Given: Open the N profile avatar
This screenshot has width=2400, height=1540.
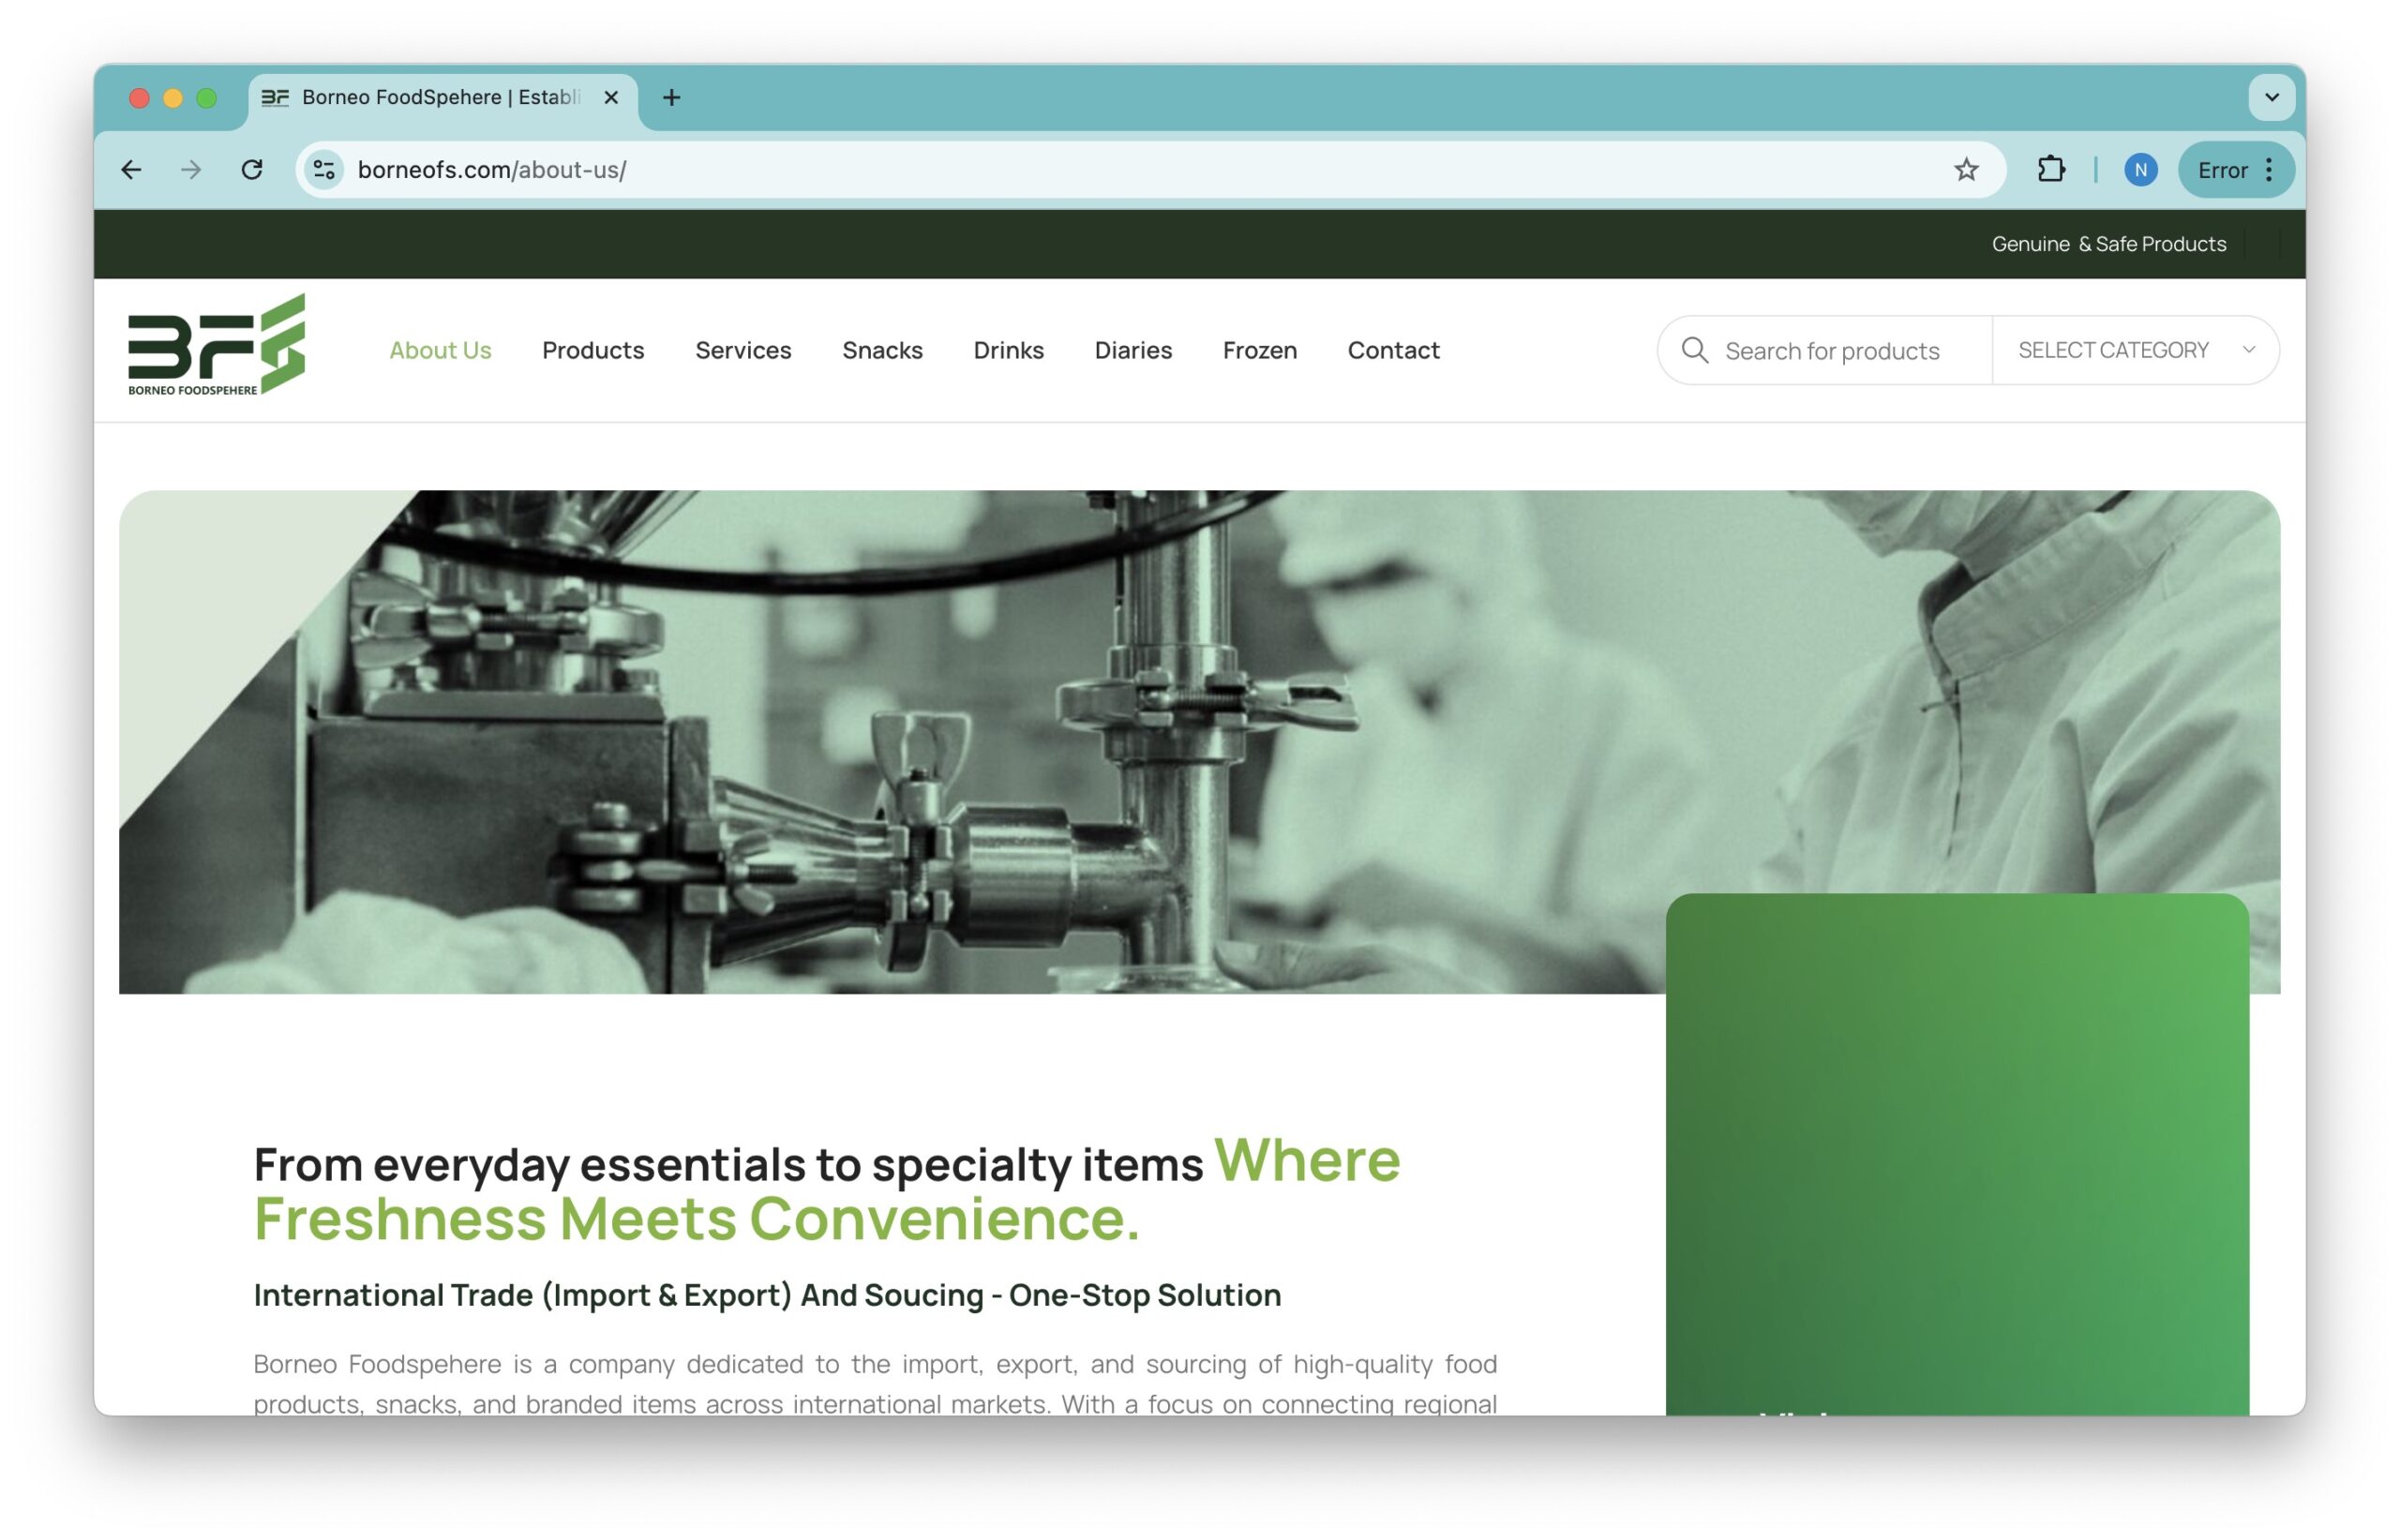Looking at the screenshot, I should [x=2140, y=170].
